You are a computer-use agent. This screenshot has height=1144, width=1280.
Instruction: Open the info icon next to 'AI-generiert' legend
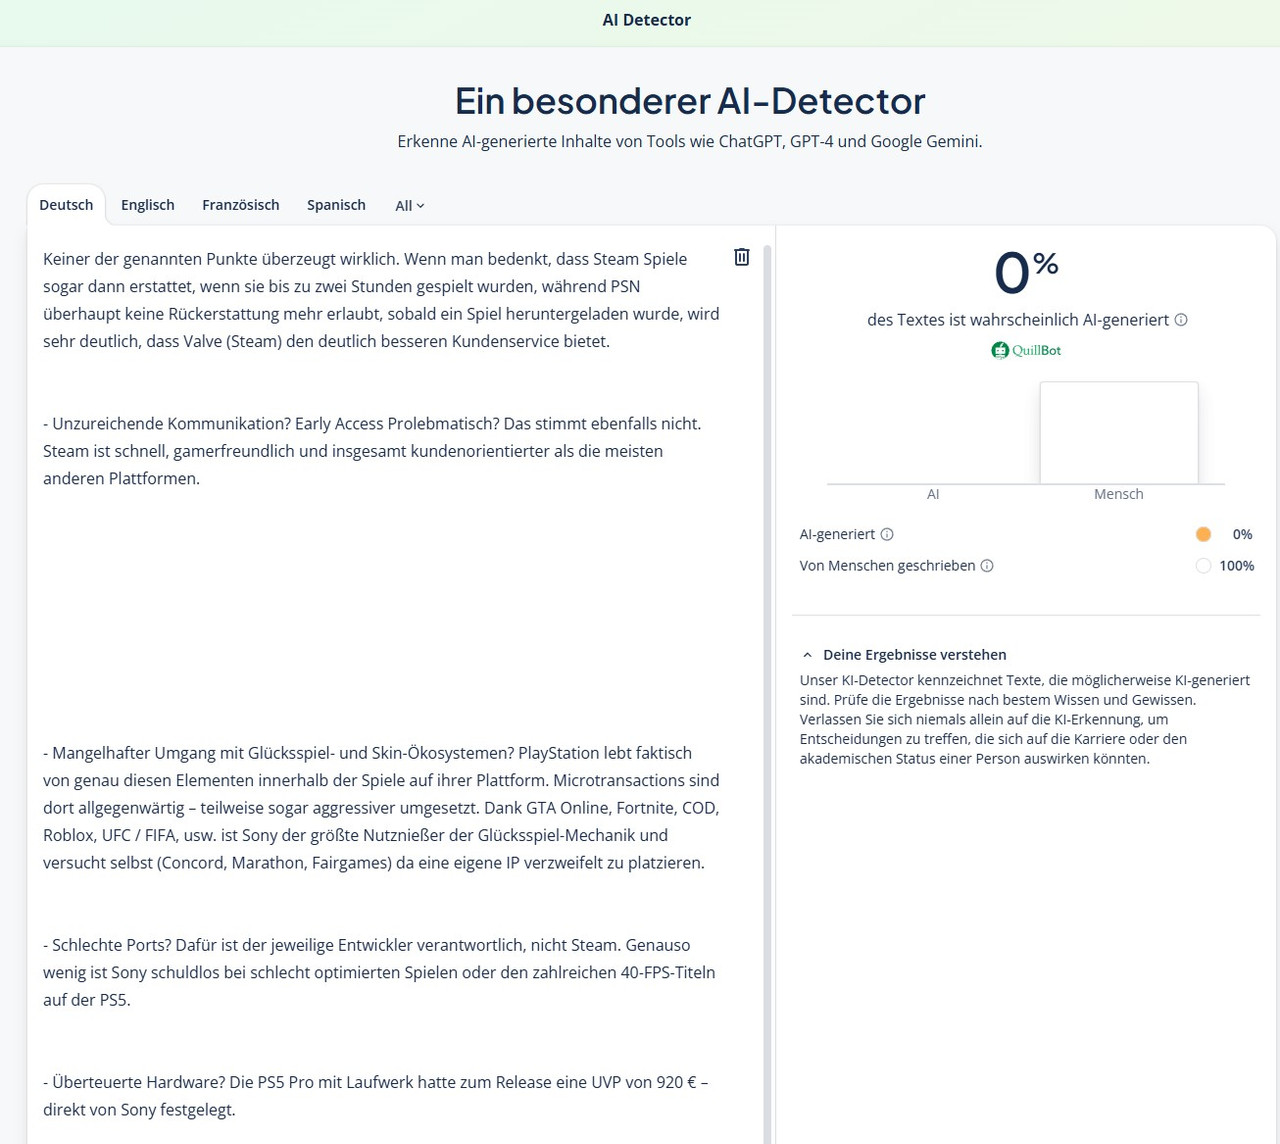[x=887, y=534]
